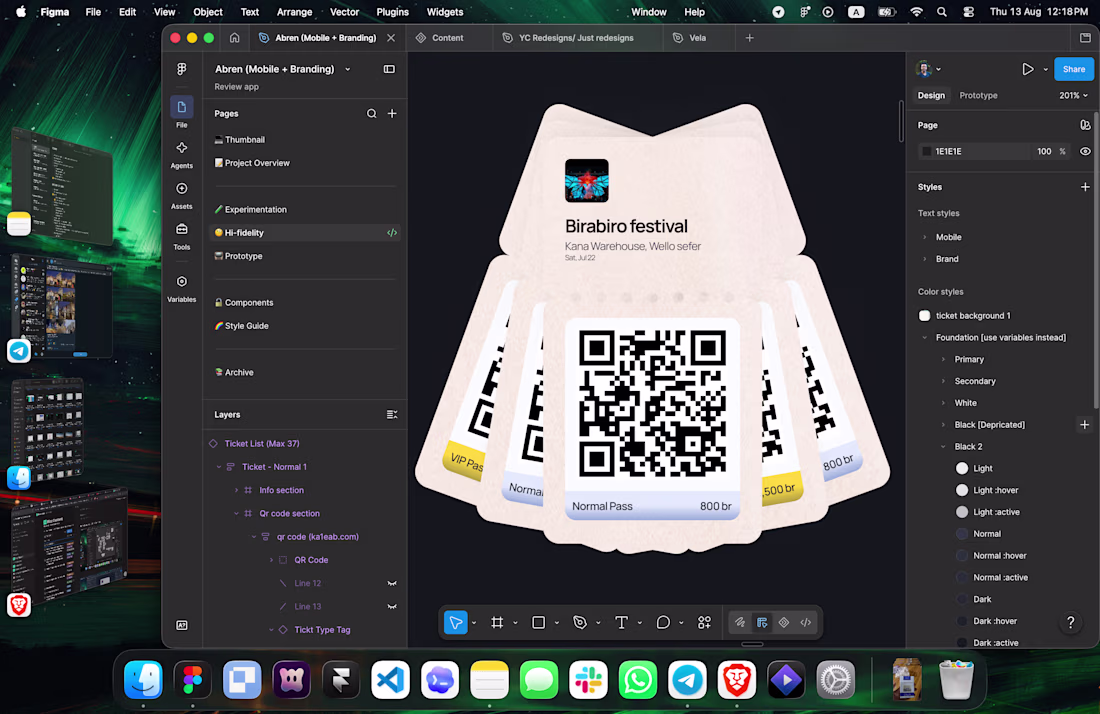The width and height of the screenshot is (1100, 714).
Task: Collapse the Foundation color styles group
Action: click(x=925, y=337)
